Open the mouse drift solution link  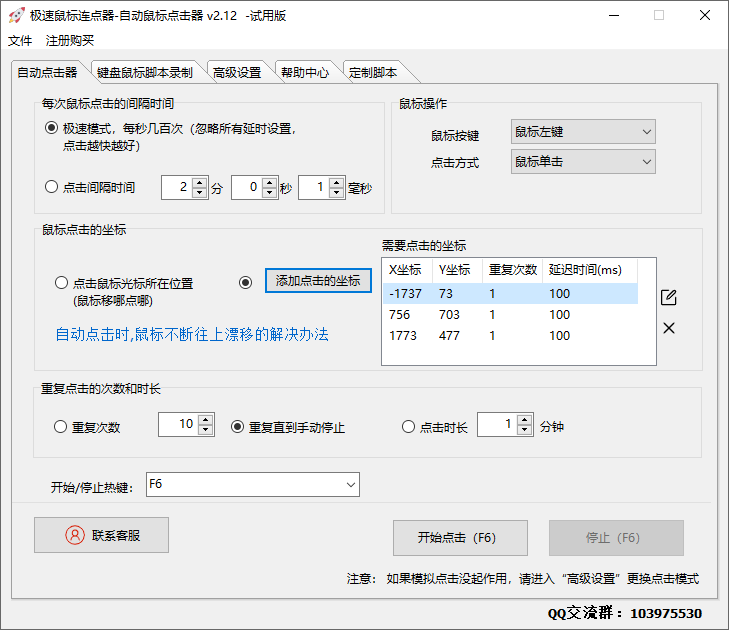[192, 334]
